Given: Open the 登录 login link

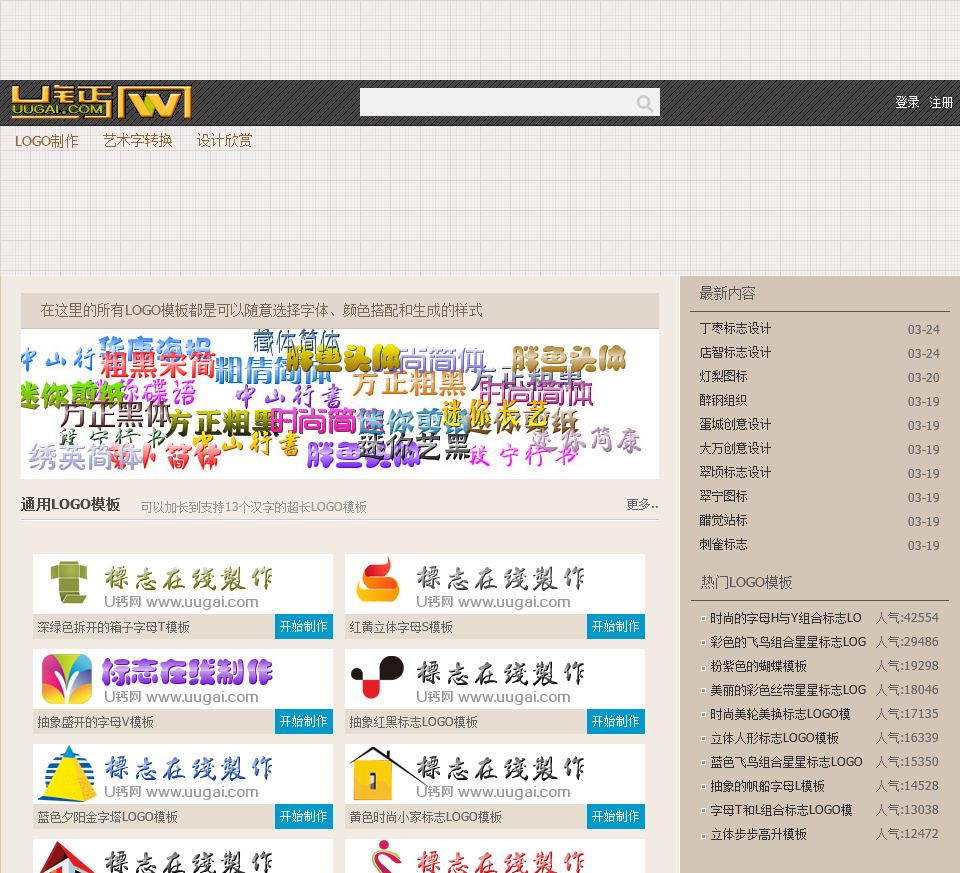Looking at the screenshot, I should click(907, 102).
